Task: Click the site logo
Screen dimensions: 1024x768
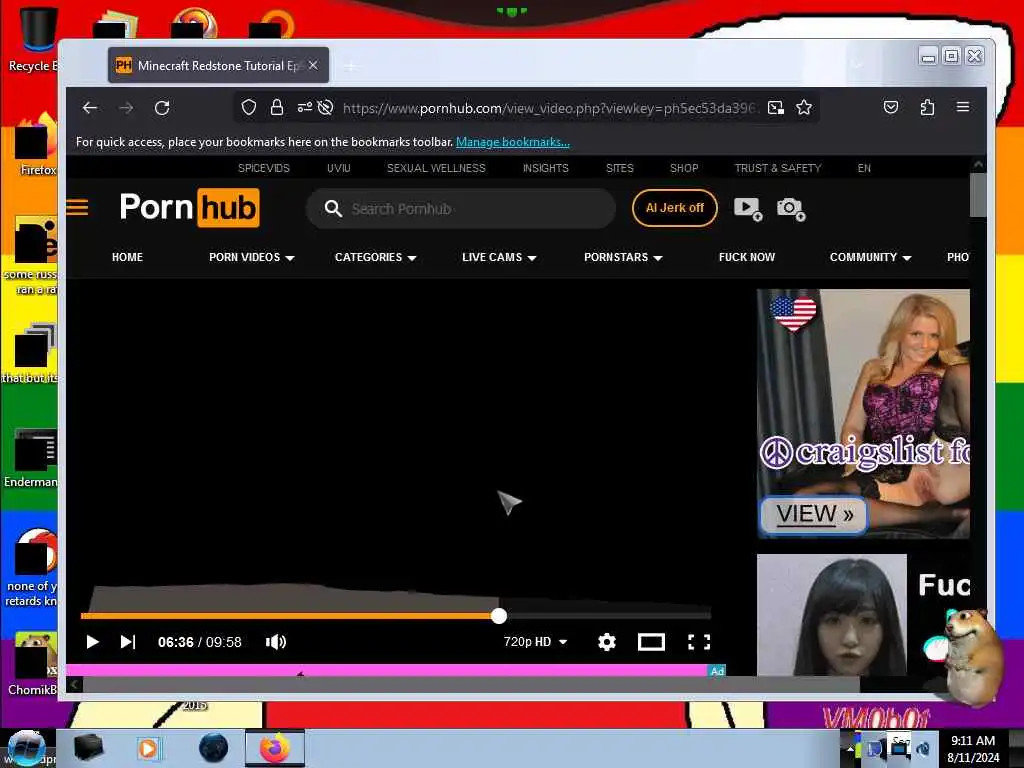Action: click(189, 208)
